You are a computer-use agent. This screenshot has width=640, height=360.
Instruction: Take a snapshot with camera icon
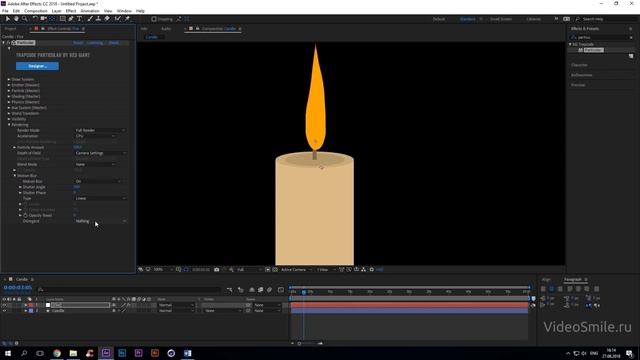tap(217, 269)
